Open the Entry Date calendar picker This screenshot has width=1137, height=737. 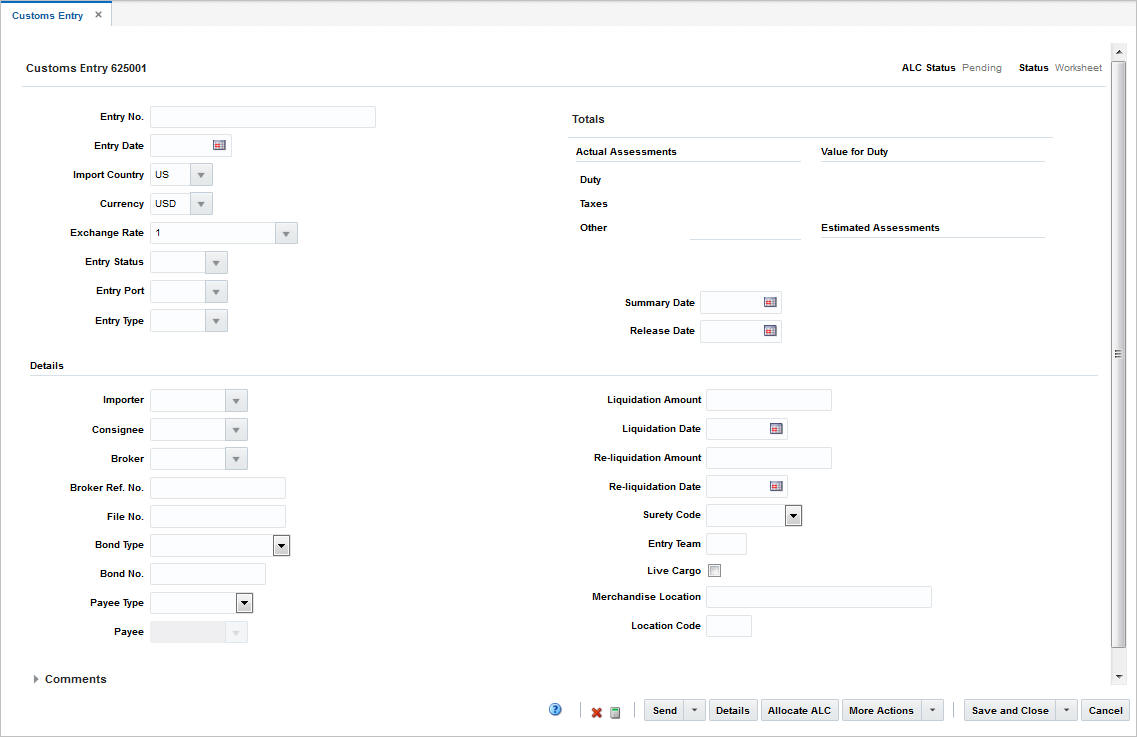pos(219,145)
